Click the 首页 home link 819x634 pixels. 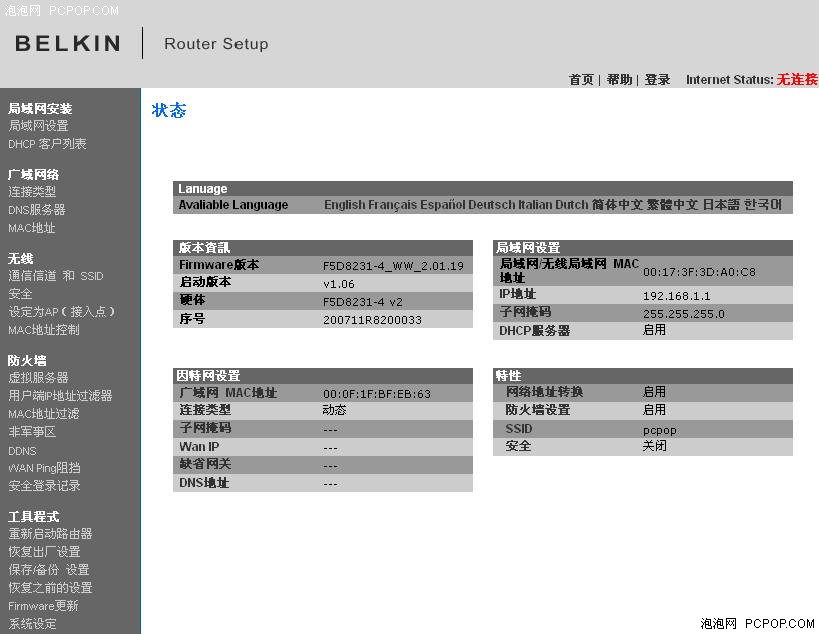(x=581, y=80)
